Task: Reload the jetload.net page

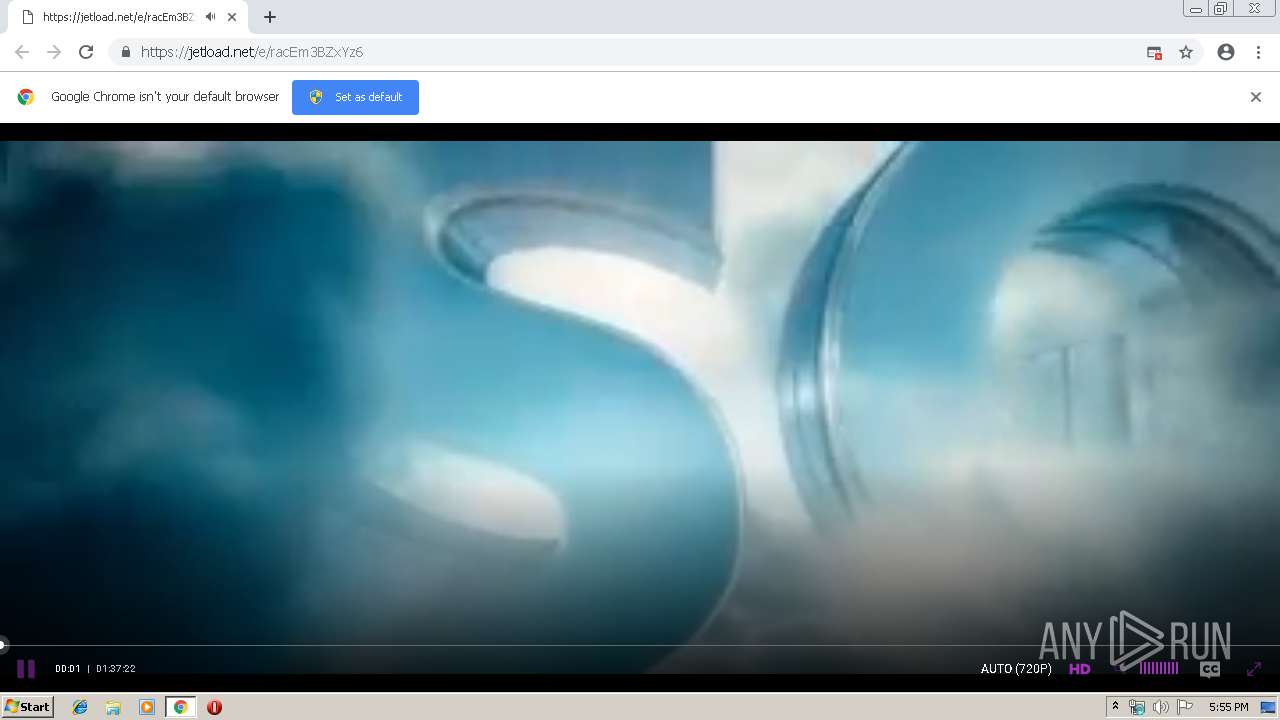Action: tap(86, 52)
